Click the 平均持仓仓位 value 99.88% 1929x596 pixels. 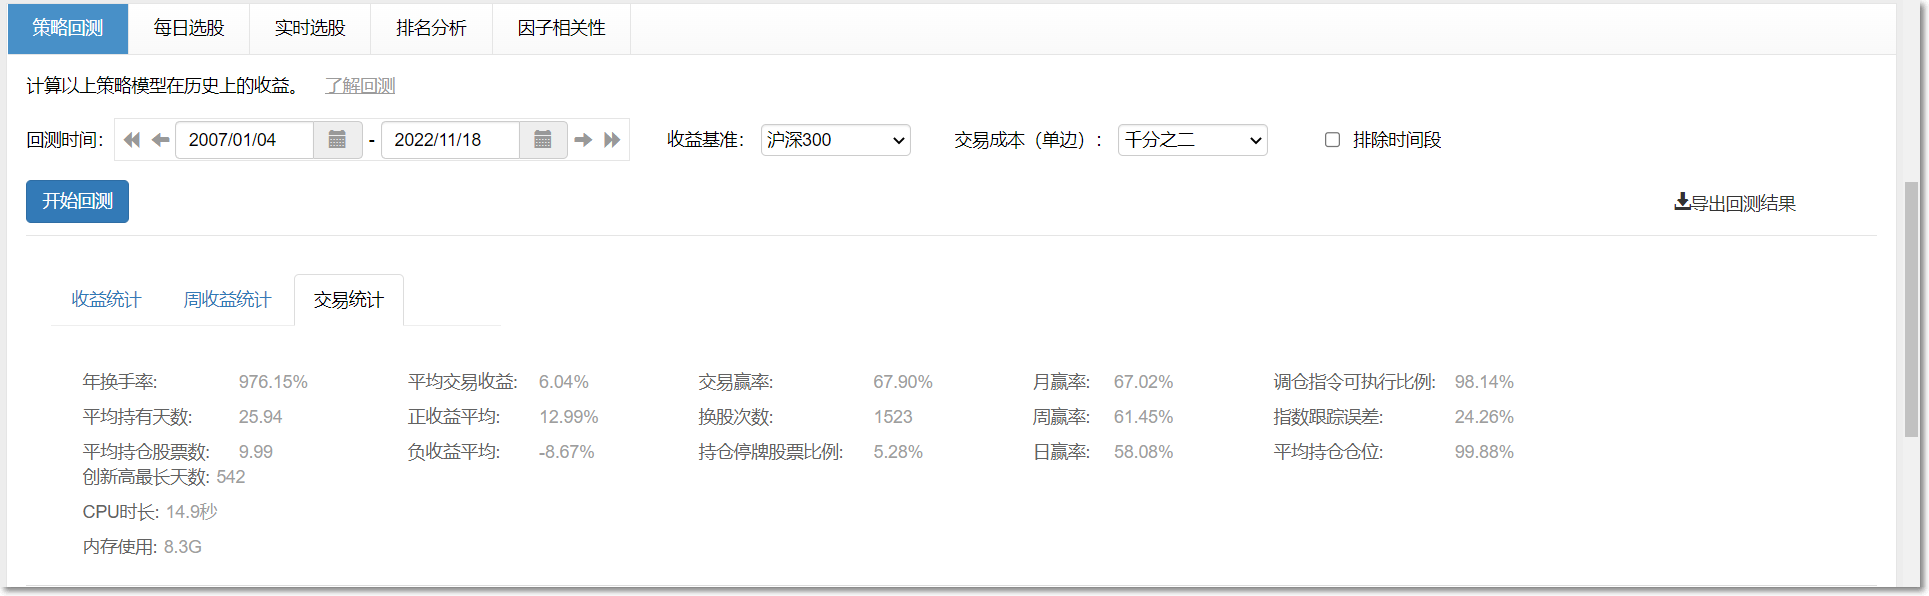(1484, 452)
